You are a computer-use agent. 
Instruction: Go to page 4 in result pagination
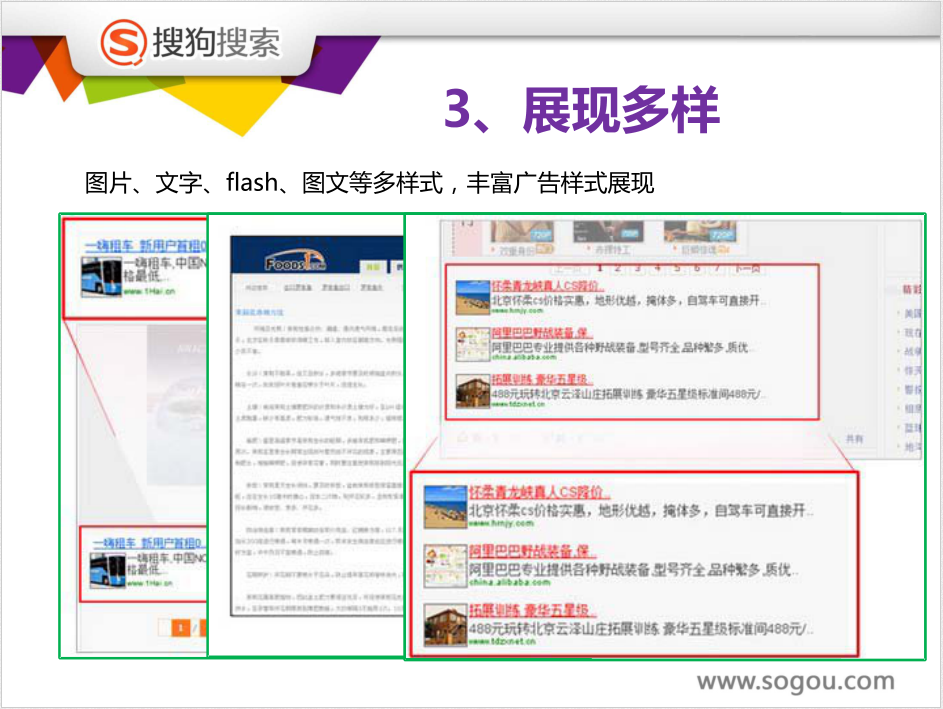pyautogui.click(x=658, y=268)
